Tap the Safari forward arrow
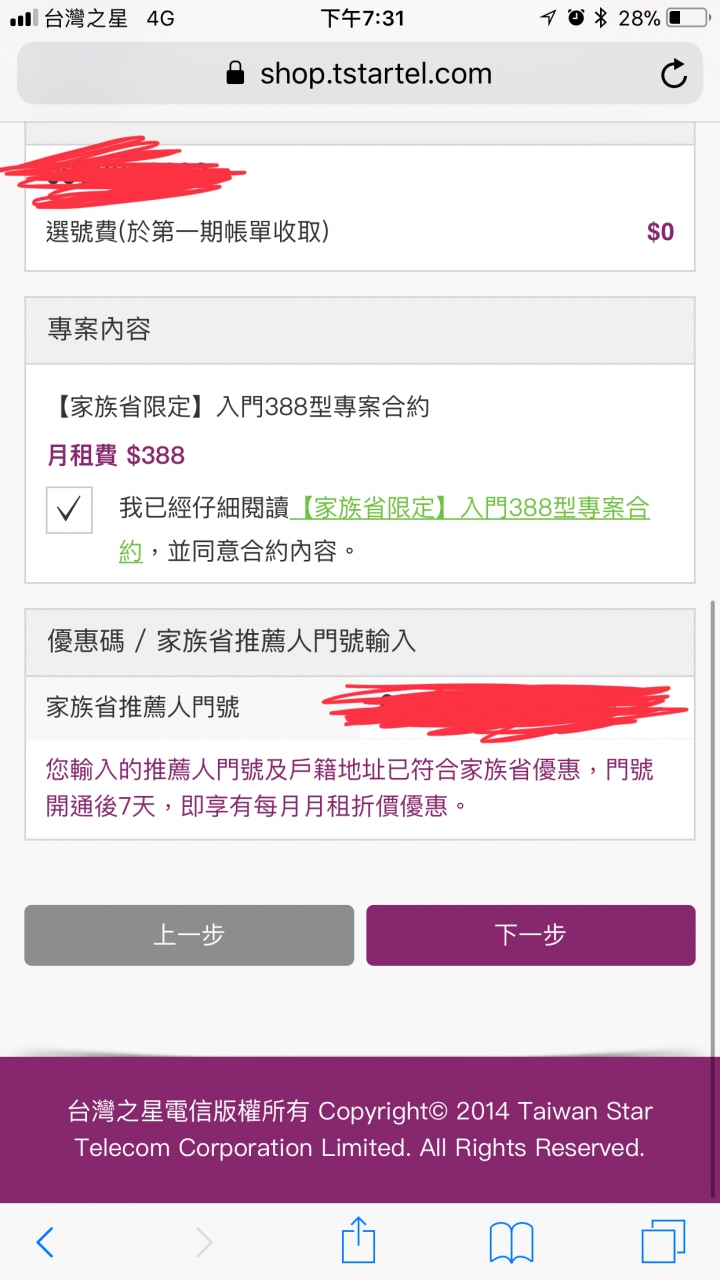720x1280 pixels. click(204, 1243)
